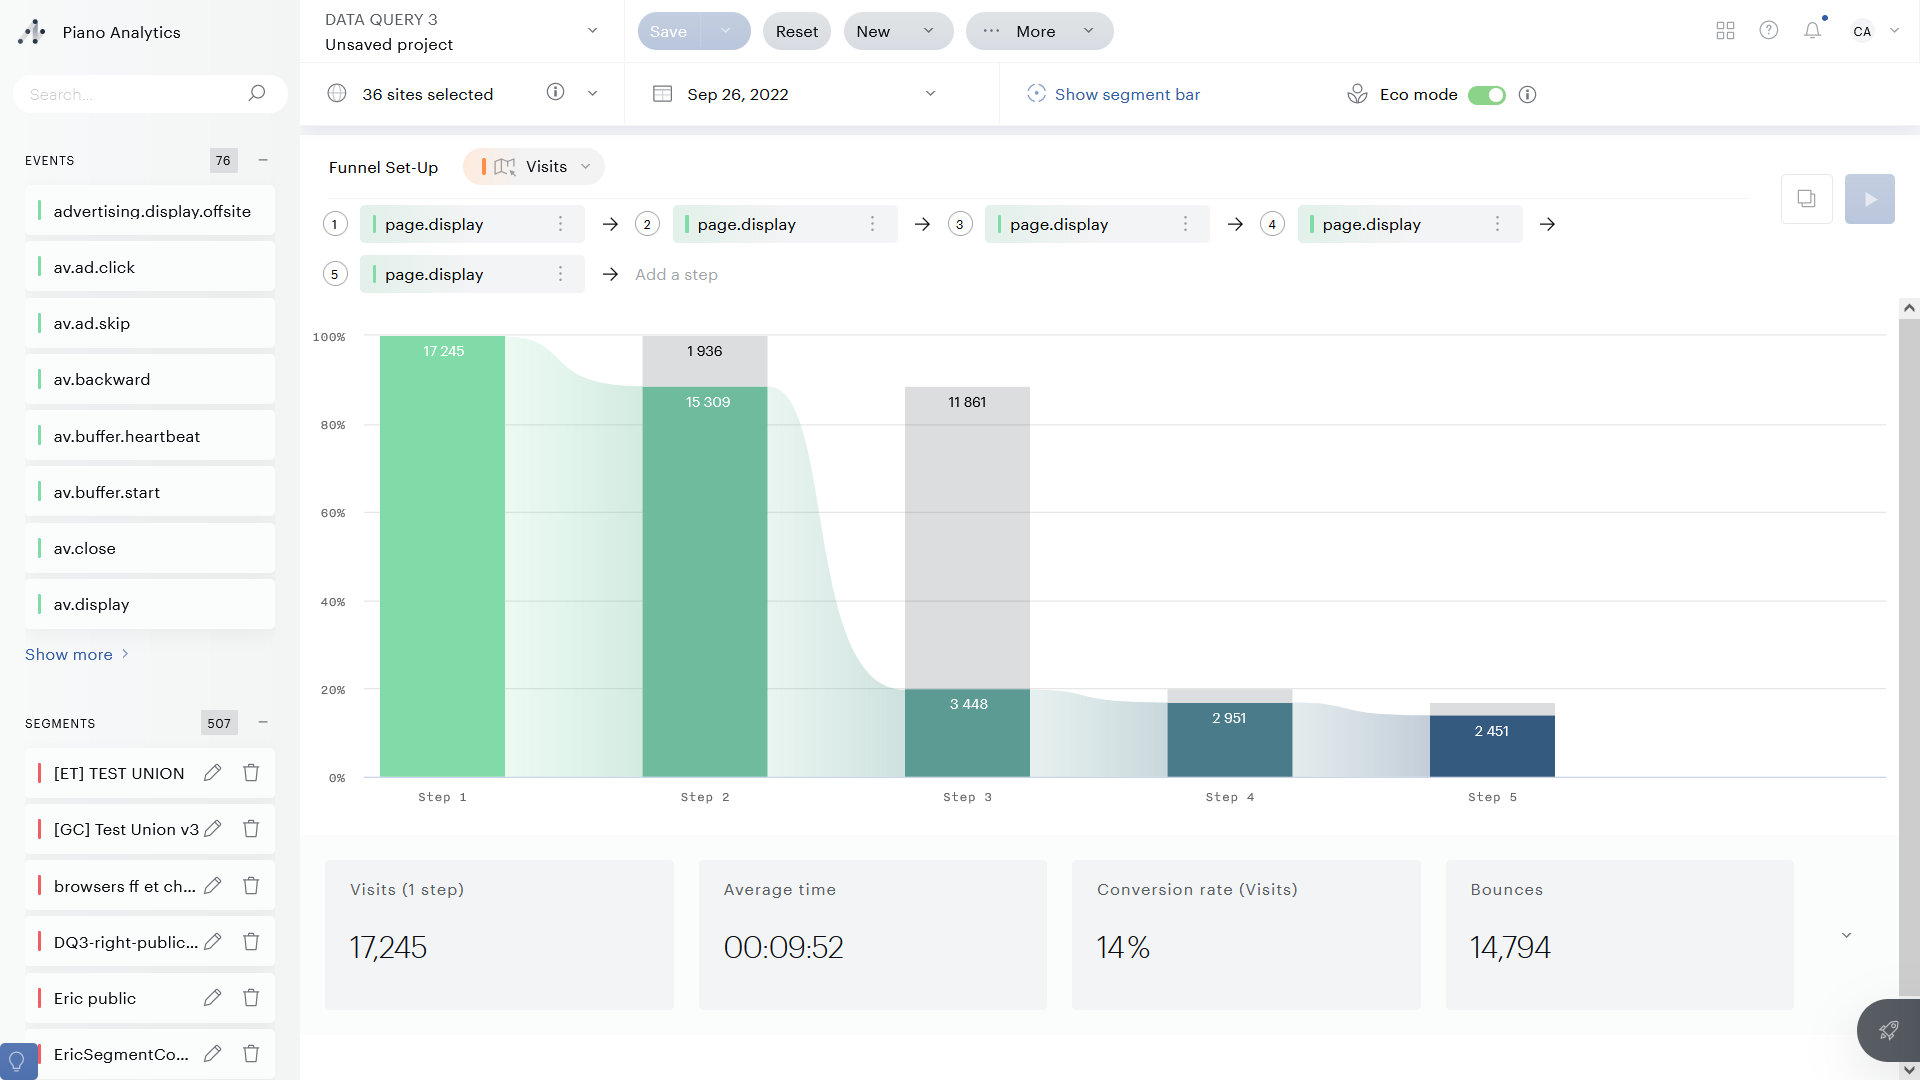Delete the [ET] TEST UNION segment

point(251,773)
